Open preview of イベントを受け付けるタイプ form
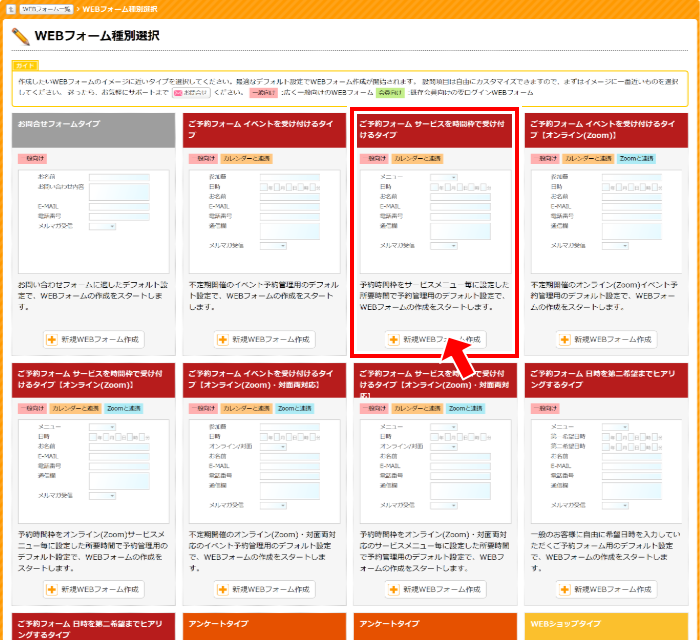Viewport: 700px width, 640px height. click(265, 221)
